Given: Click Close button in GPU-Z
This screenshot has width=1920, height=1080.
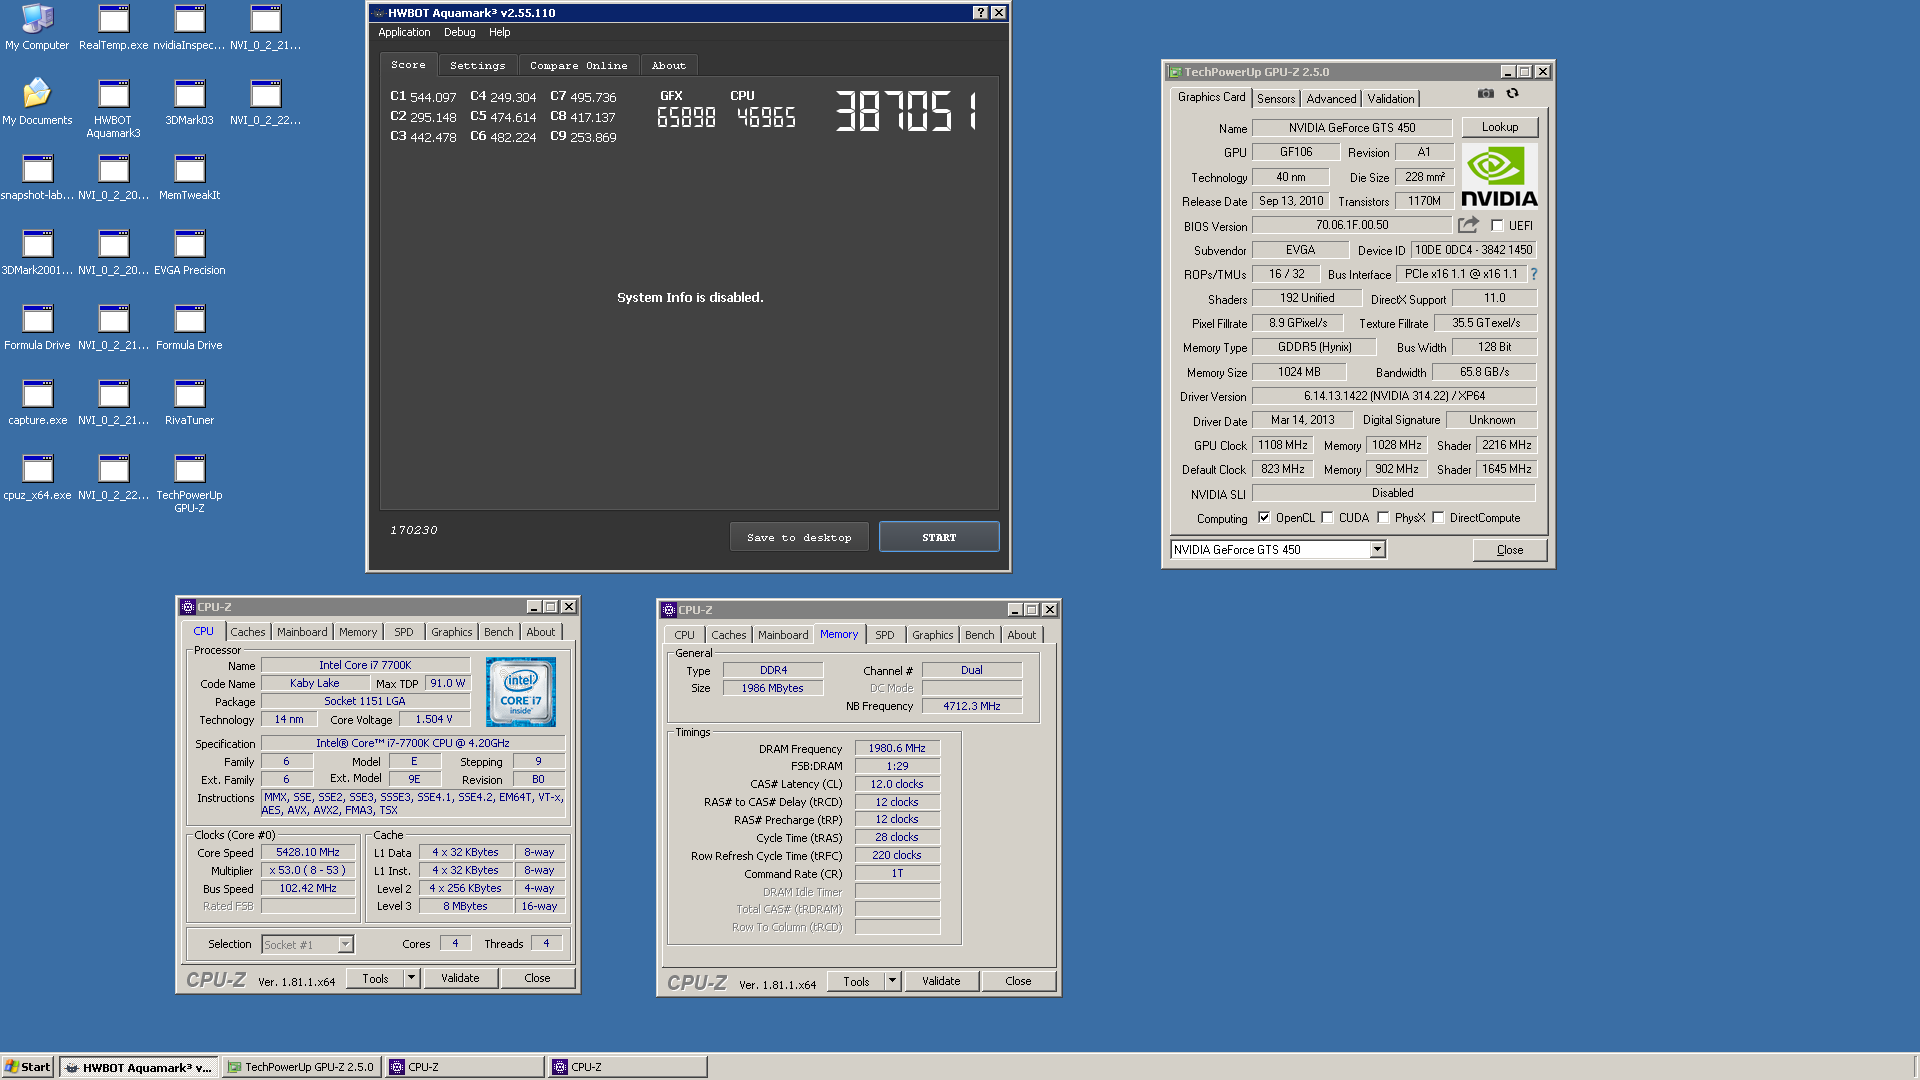Looking at the screenshot, I should 1509,550.
